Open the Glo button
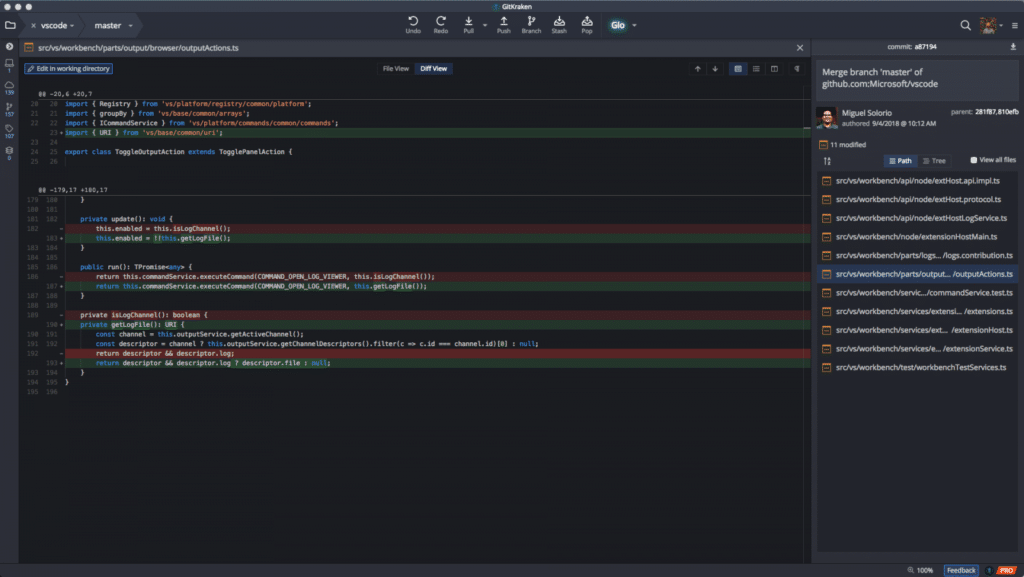The height and width of the screenshot is (577, 1024). pos(618,25)
